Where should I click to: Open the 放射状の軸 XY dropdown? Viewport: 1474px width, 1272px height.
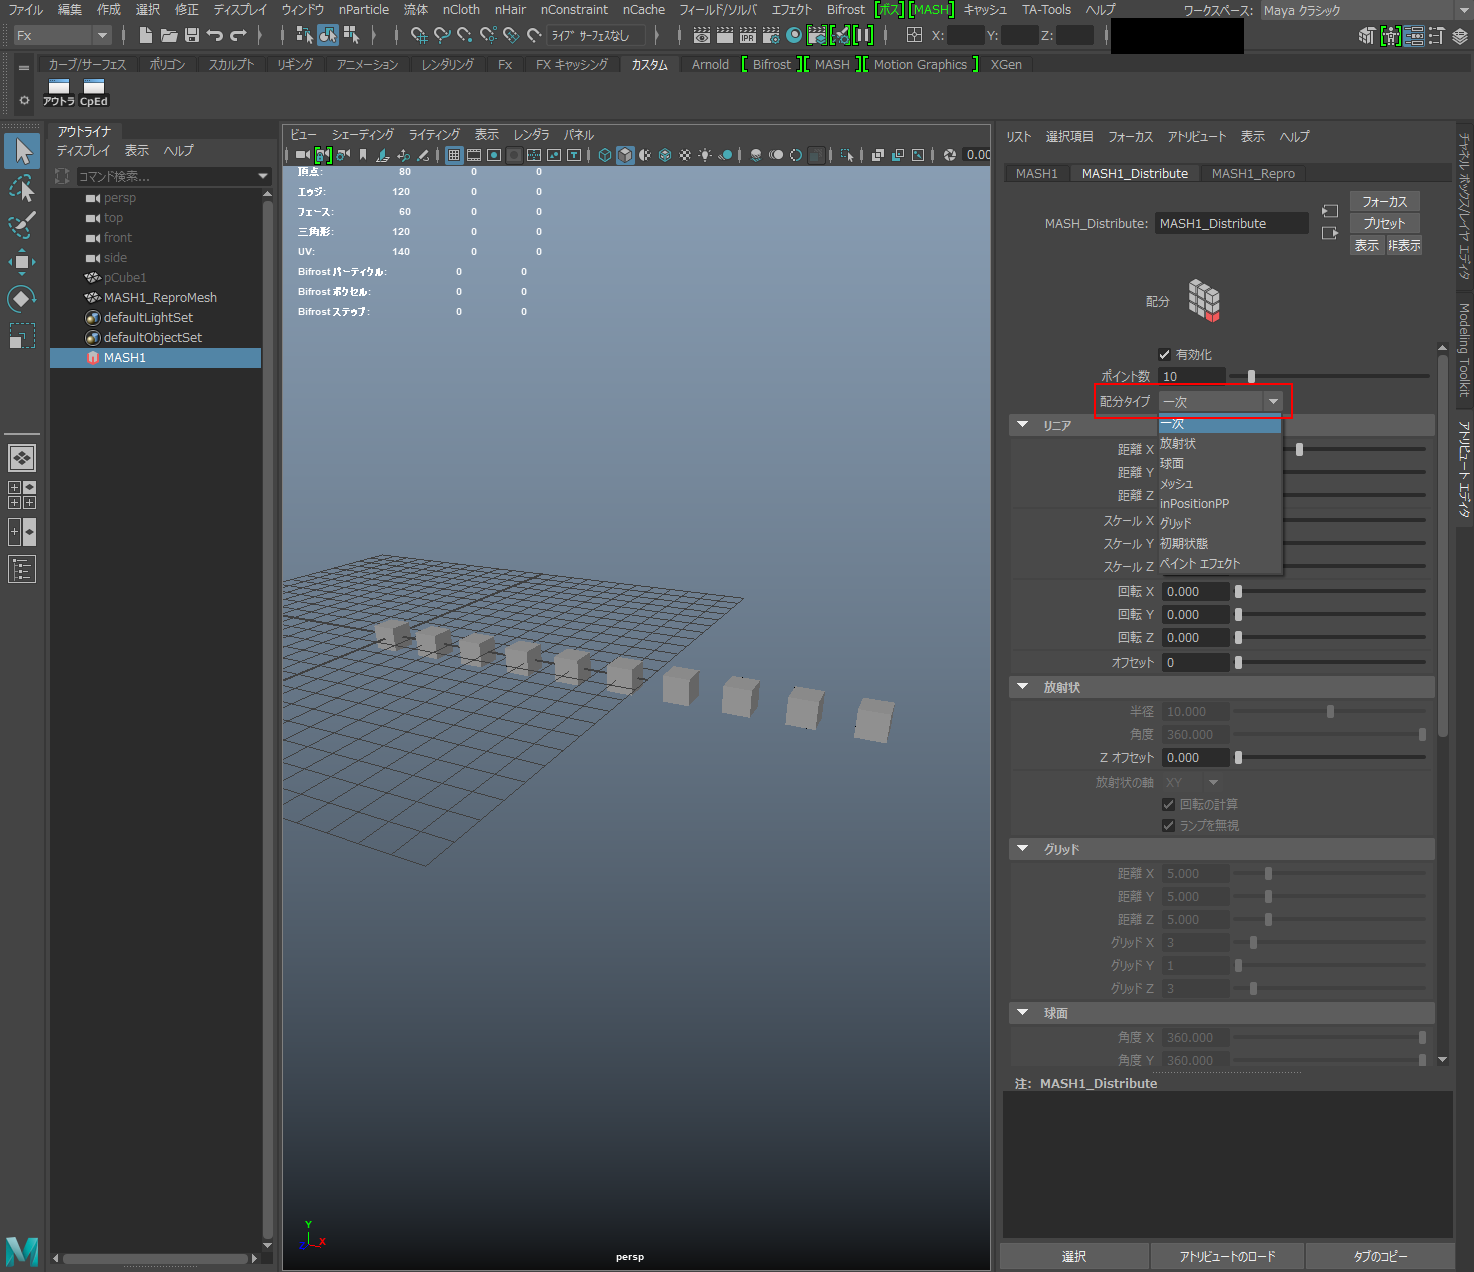(1192, 782)
